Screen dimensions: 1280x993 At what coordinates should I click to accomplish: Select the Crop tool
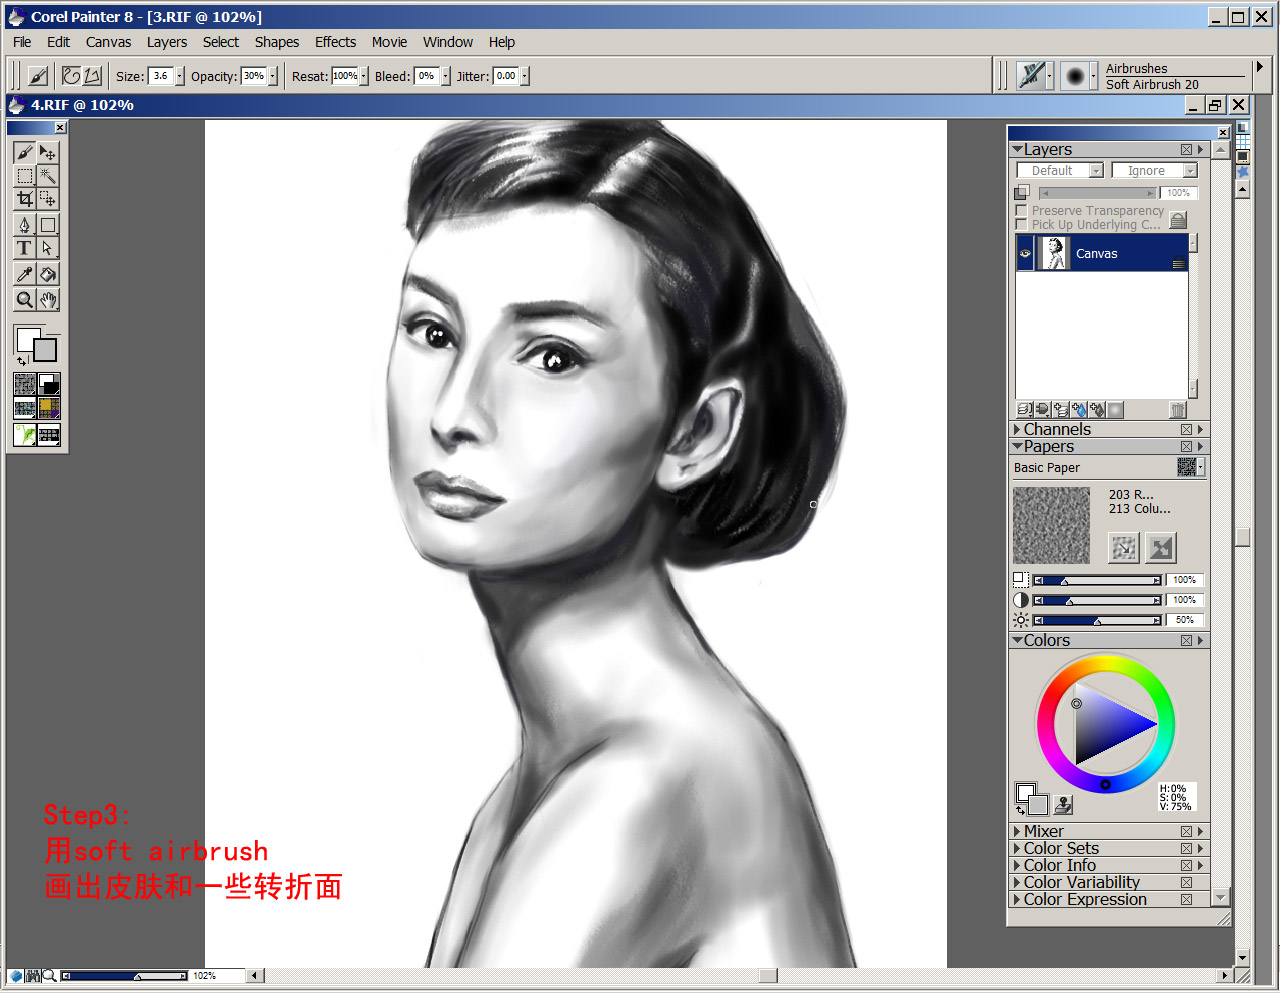point(25,199)
